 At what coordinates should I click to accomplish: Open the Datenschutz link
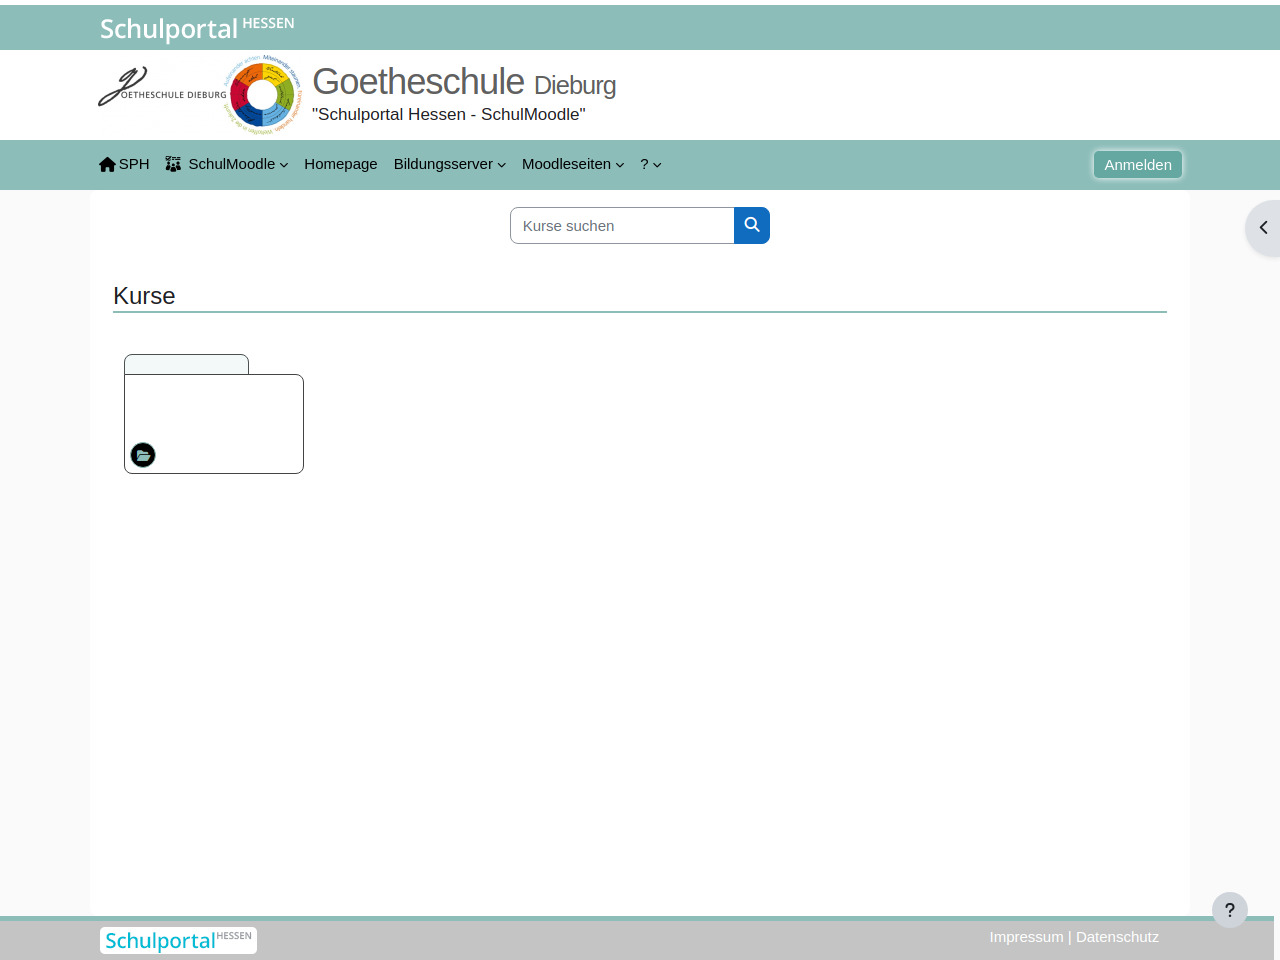[x=1117, y=937]
